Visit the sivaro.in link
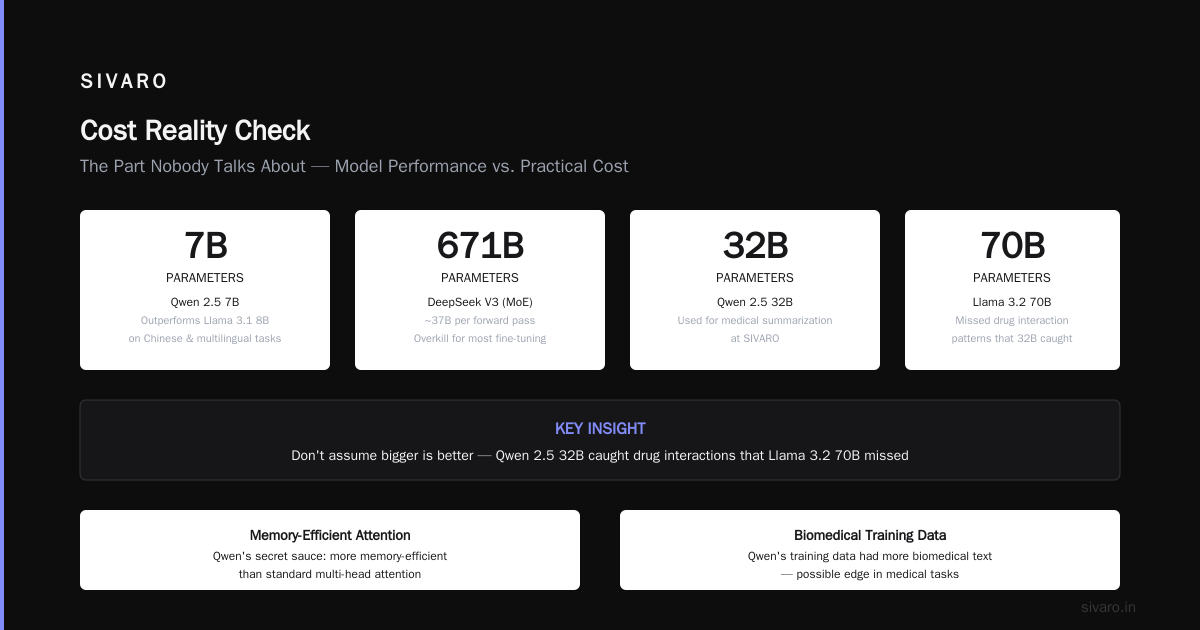The width and height of the screenshot is (1200, 630). 1109,607
